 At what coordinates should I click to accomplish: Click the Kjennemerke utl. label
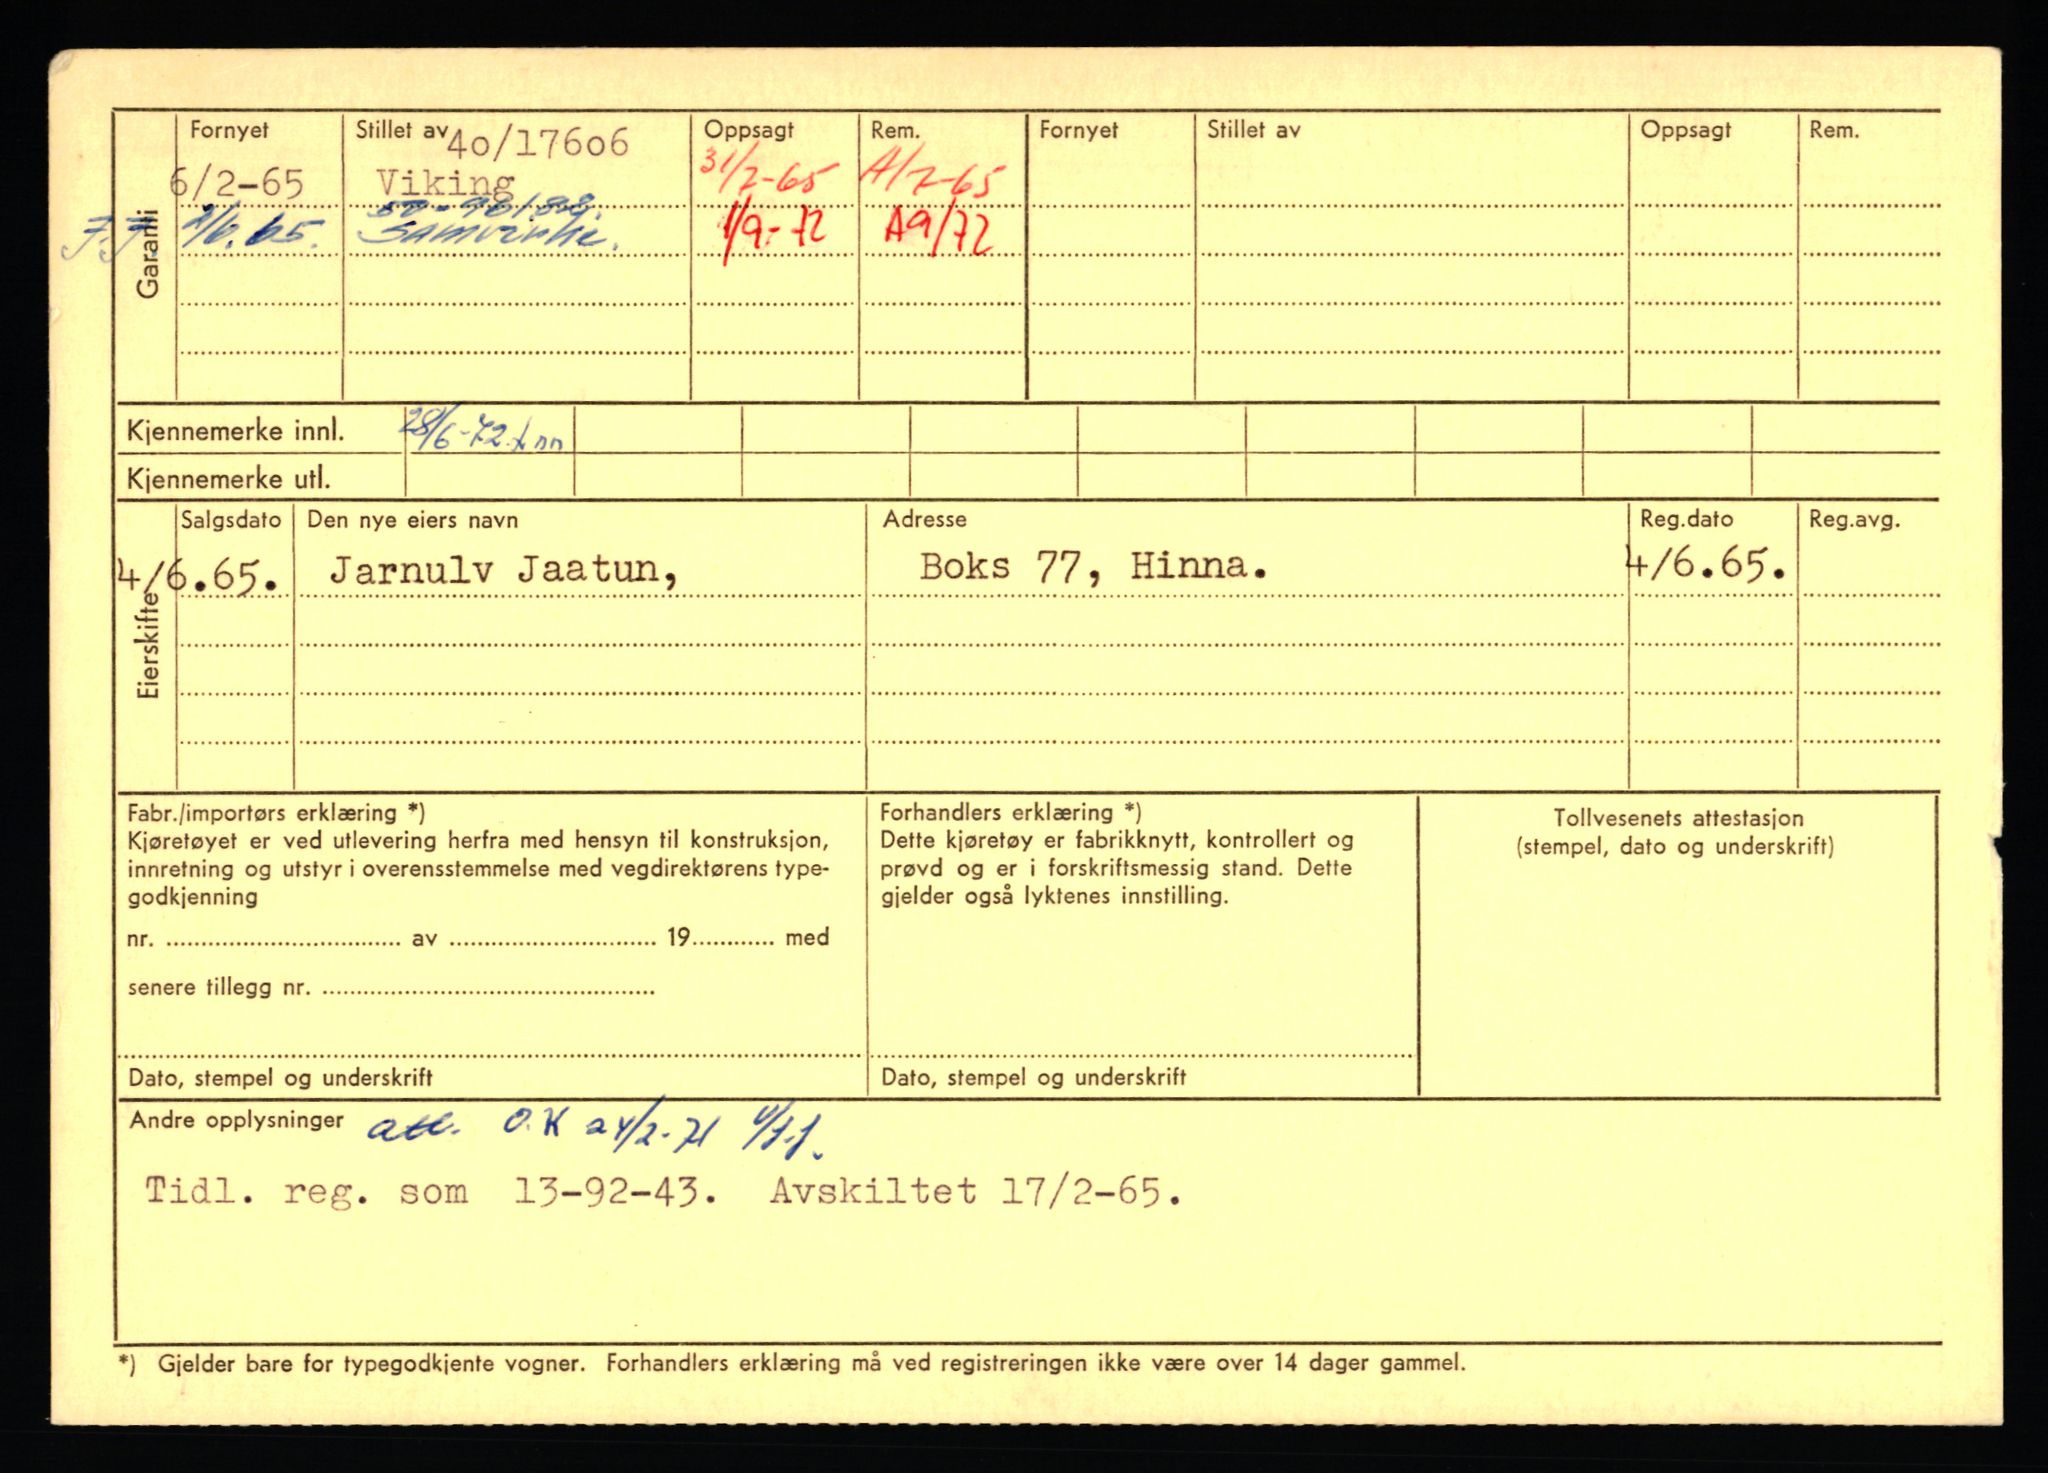click(228, 479)
